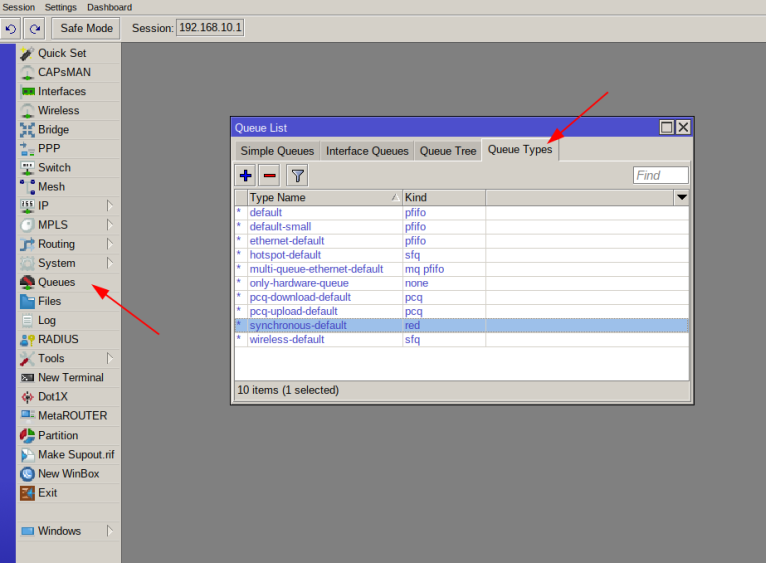Open the Bridge sidebar item

[x=53, y=129]
